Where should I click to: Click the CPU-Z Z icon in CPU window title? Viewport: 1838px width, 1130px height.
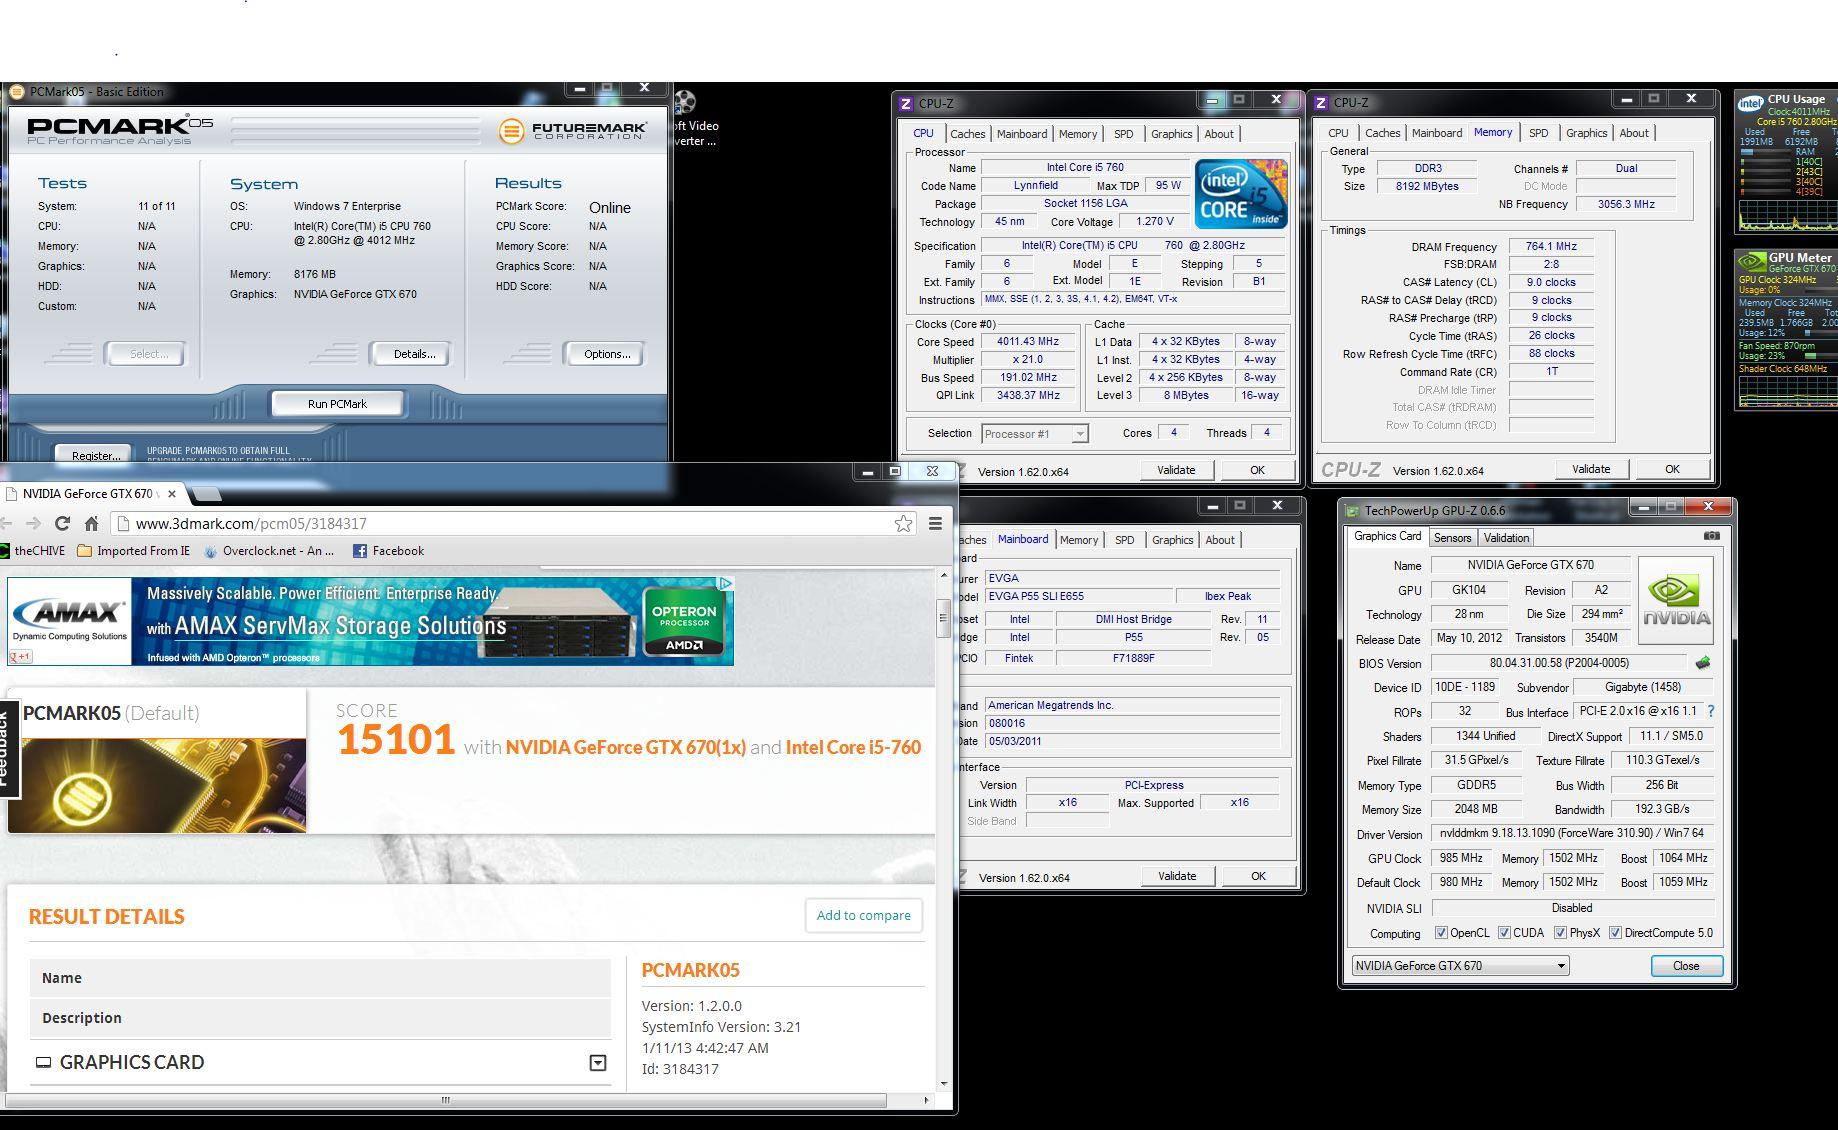click(905, 103)
